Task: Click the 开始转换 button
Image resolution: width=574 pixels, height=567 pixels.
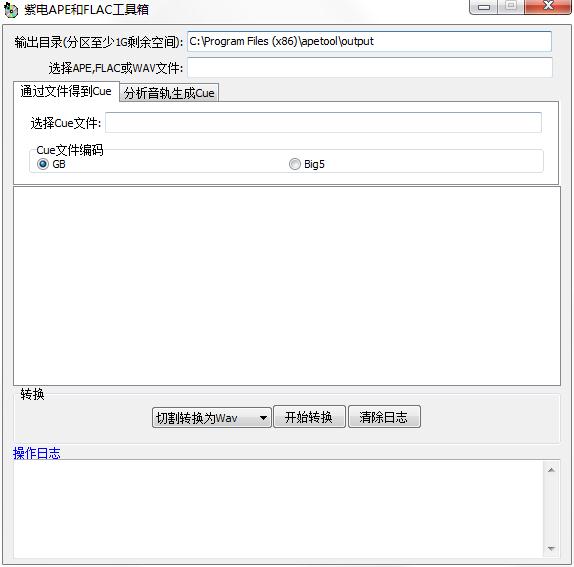Action: point(309,417)
